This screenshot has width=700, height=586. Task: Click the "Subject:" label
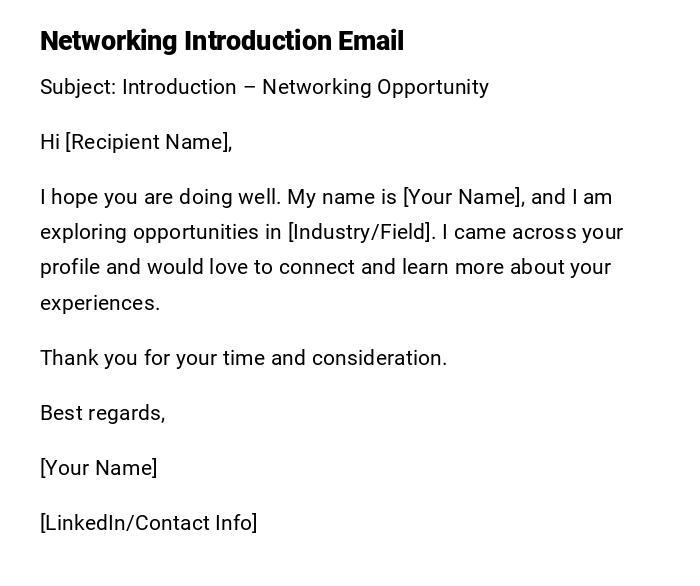78,87
